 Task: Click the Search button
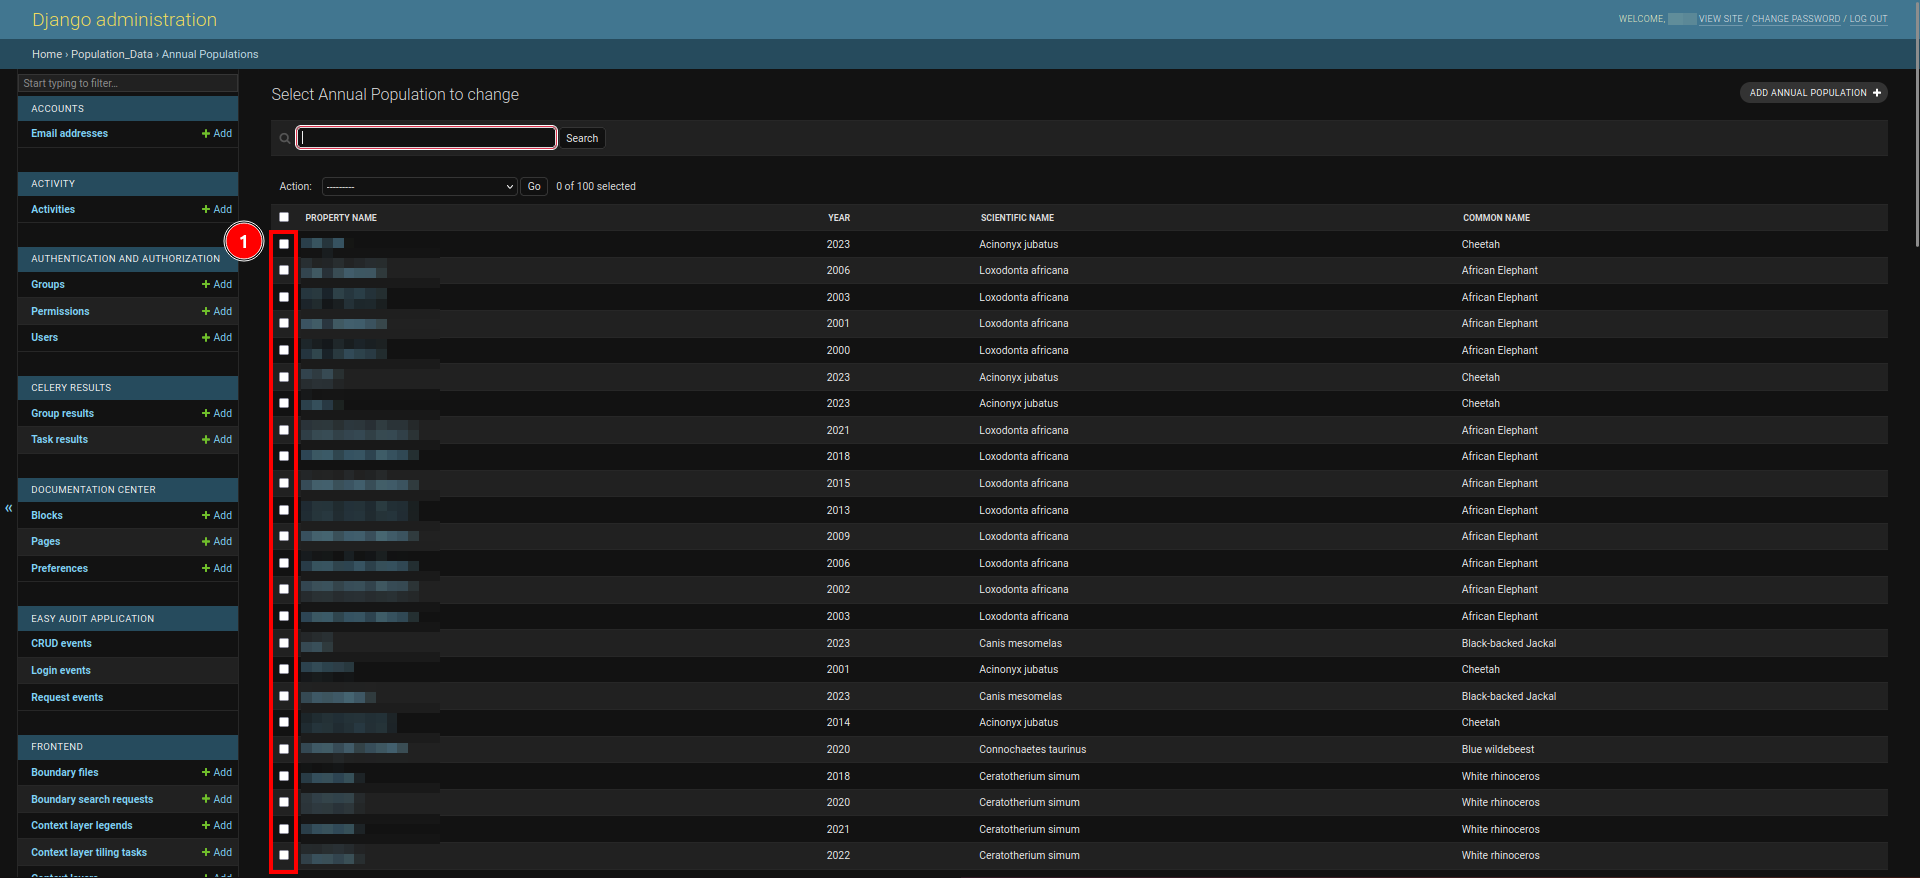pos(582,139)
